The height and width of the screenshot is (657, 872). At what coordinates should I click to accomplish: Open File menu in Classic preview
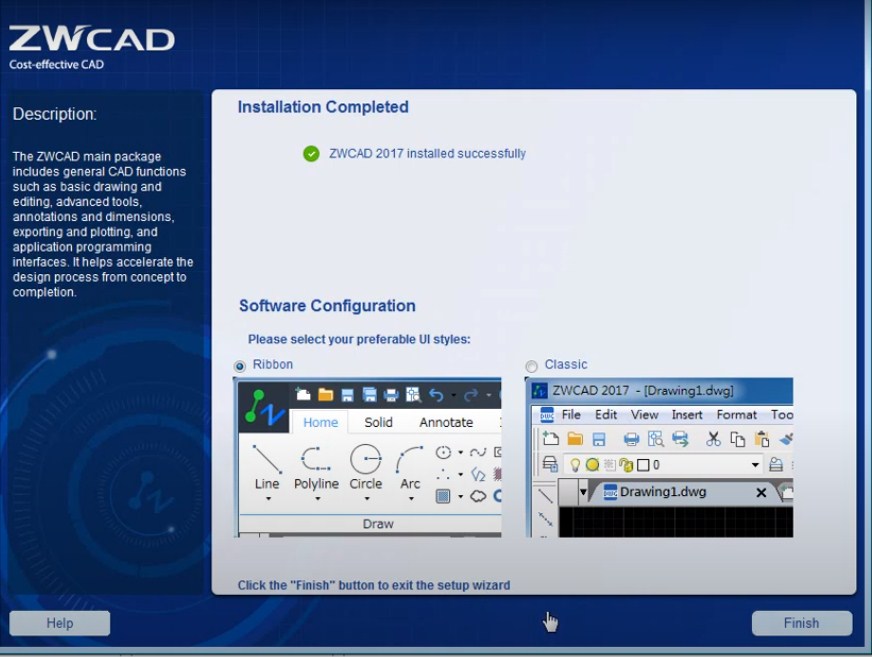coord(571,415)
